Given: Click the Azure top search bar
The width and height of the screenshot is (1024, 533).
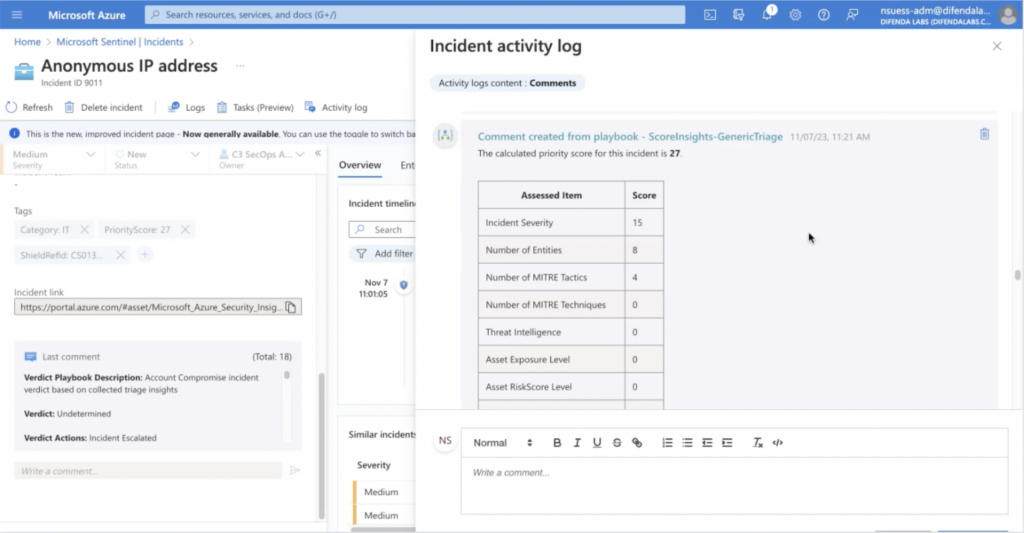Looking at the screenshot, I should tap(415, 14).
